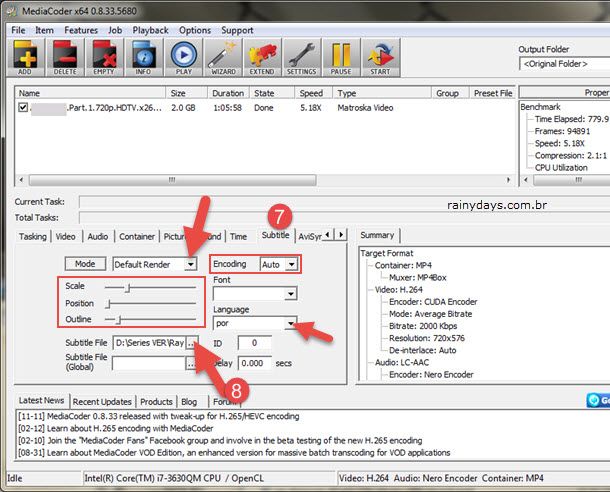Open the Features menu
Screen dimensions: 610x492
tap(81, 30)
